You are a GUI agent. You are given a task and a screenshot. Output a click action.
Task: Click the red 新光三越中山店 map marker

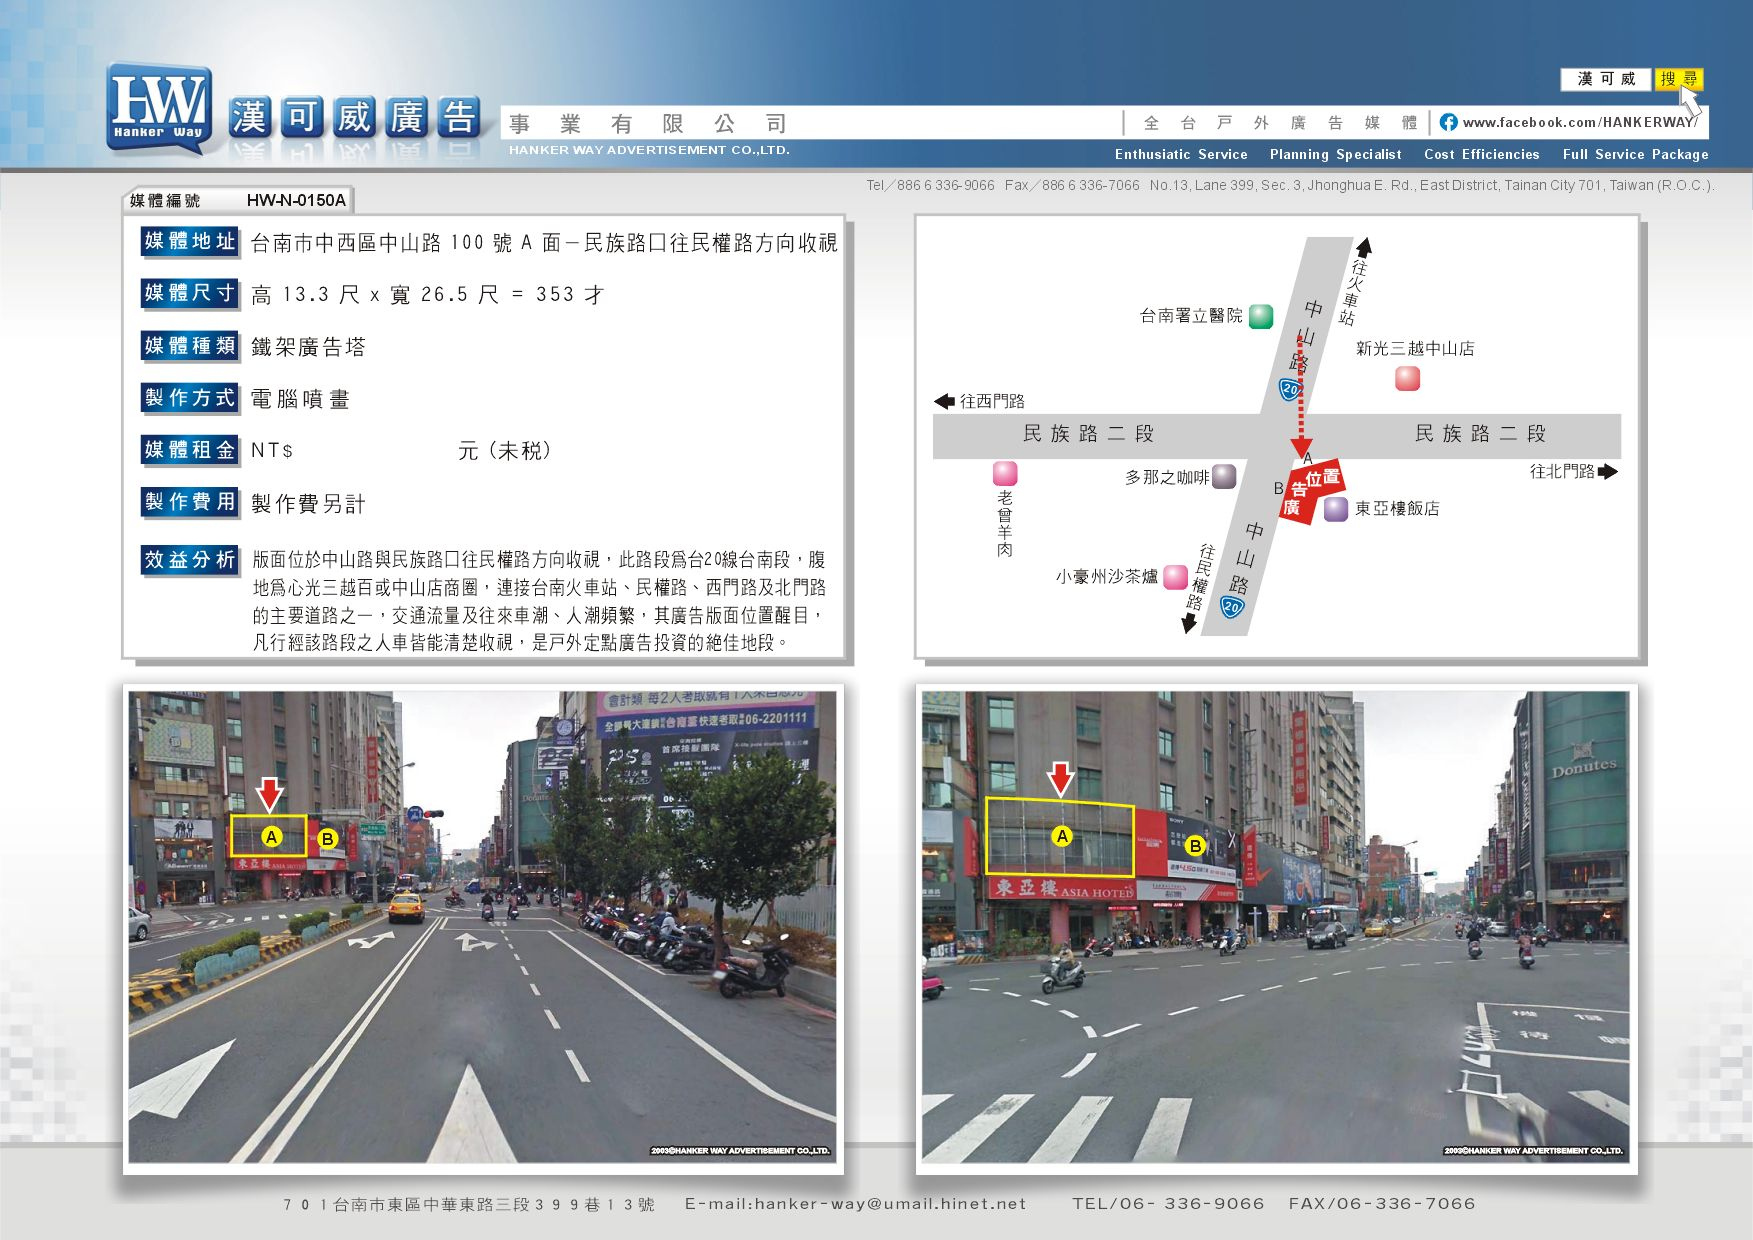[x=1407, y=378]
